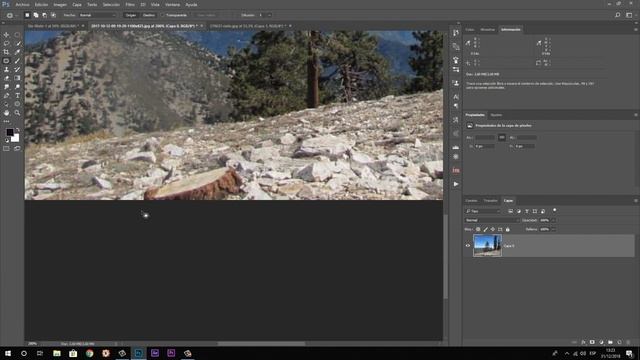
Task: Open the Filtro menu
Action: tap(130, 4)
